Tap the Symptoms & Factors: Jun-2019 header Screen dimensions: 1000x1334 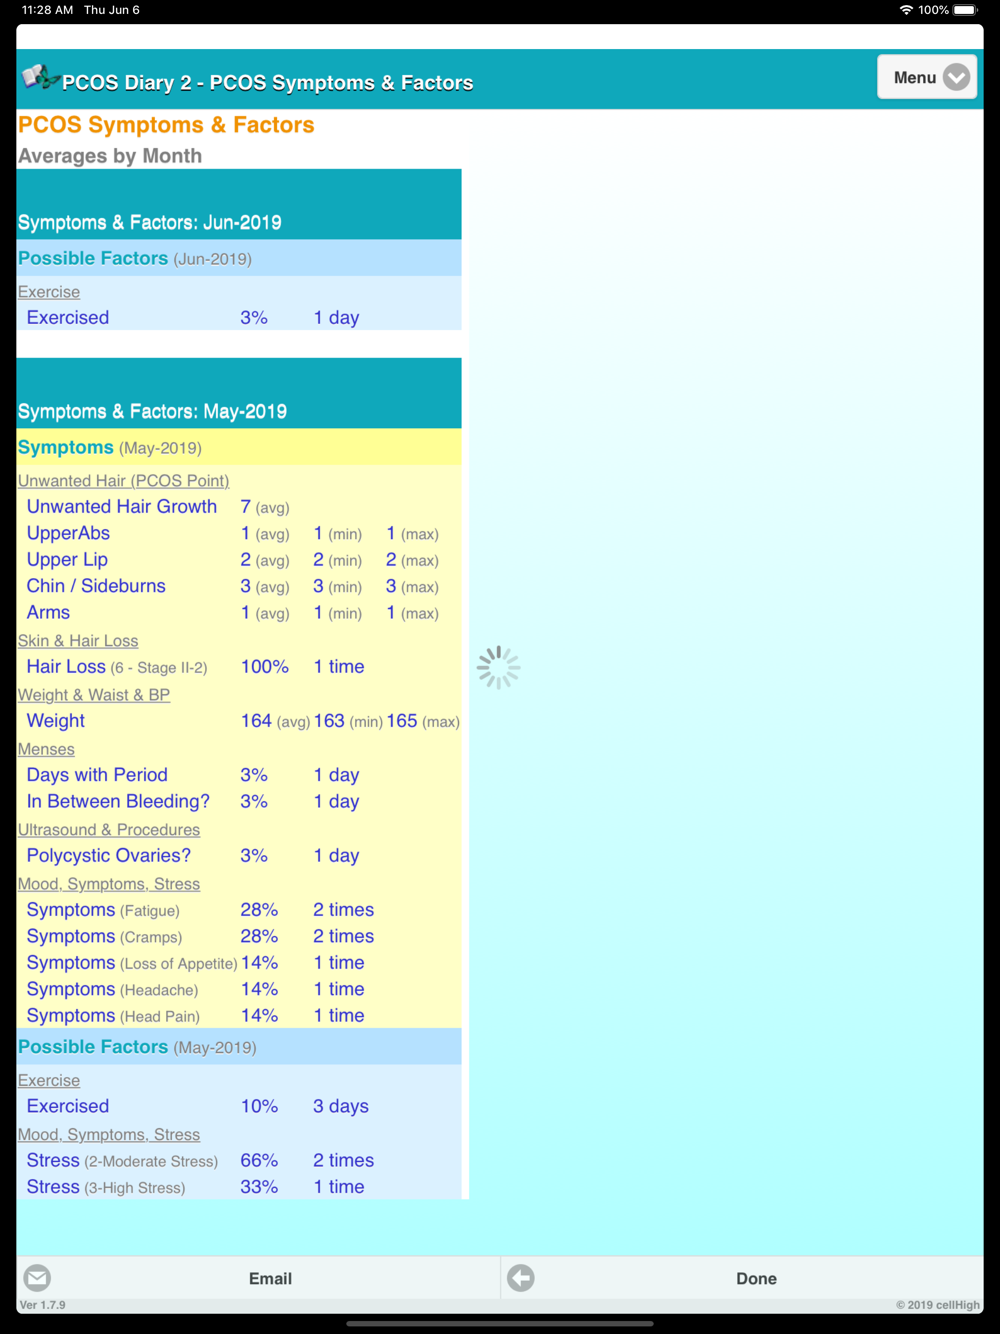239,205
